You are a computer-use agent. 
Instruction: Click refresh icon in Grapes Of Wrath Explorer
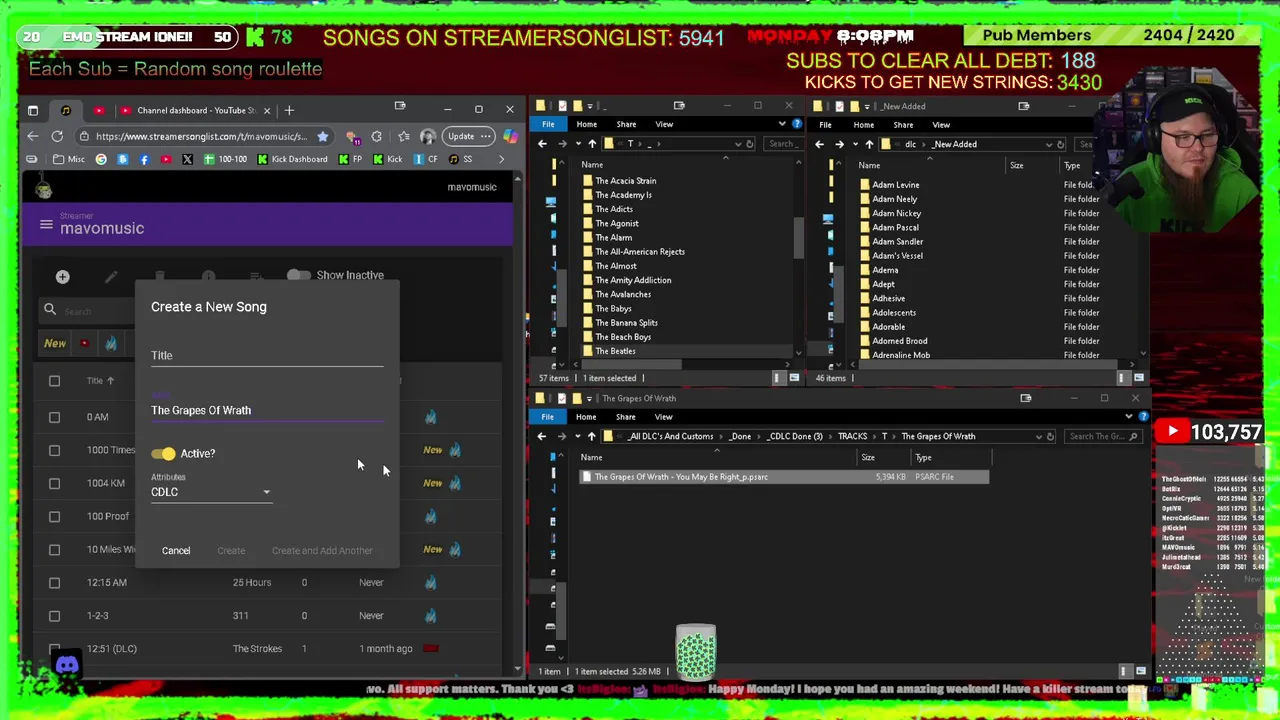coord(1050,436)
